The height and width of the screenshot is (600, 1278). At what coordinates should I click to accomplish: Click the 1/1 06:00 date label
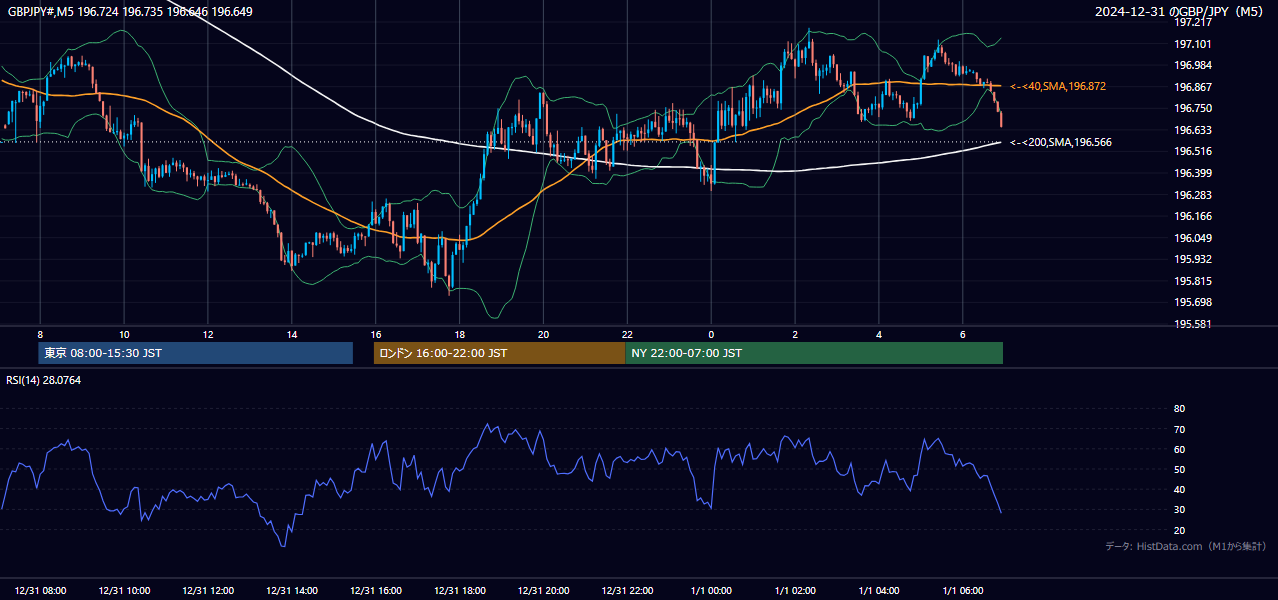click(963, 591)
